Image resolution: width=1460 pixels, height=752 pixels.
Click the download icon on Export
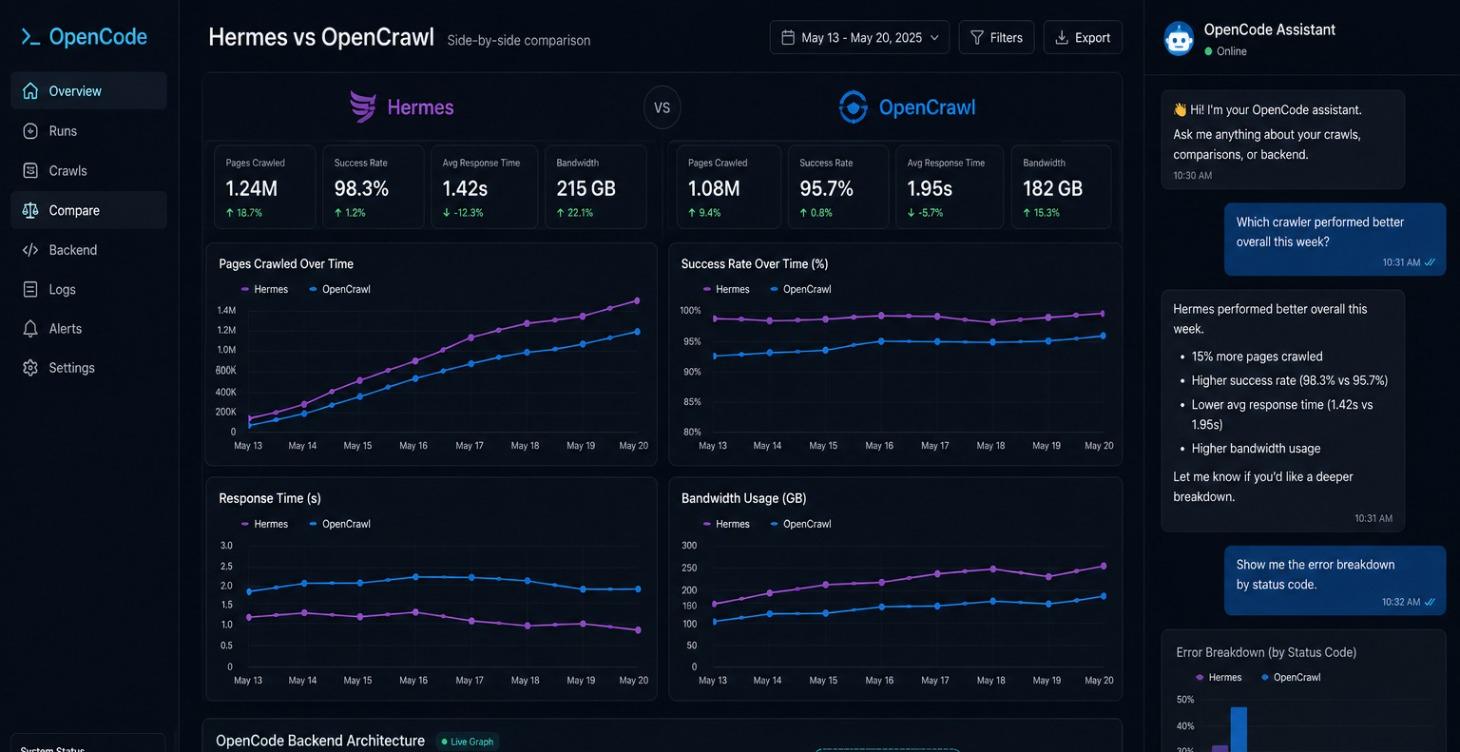[x=1062, y=37]
